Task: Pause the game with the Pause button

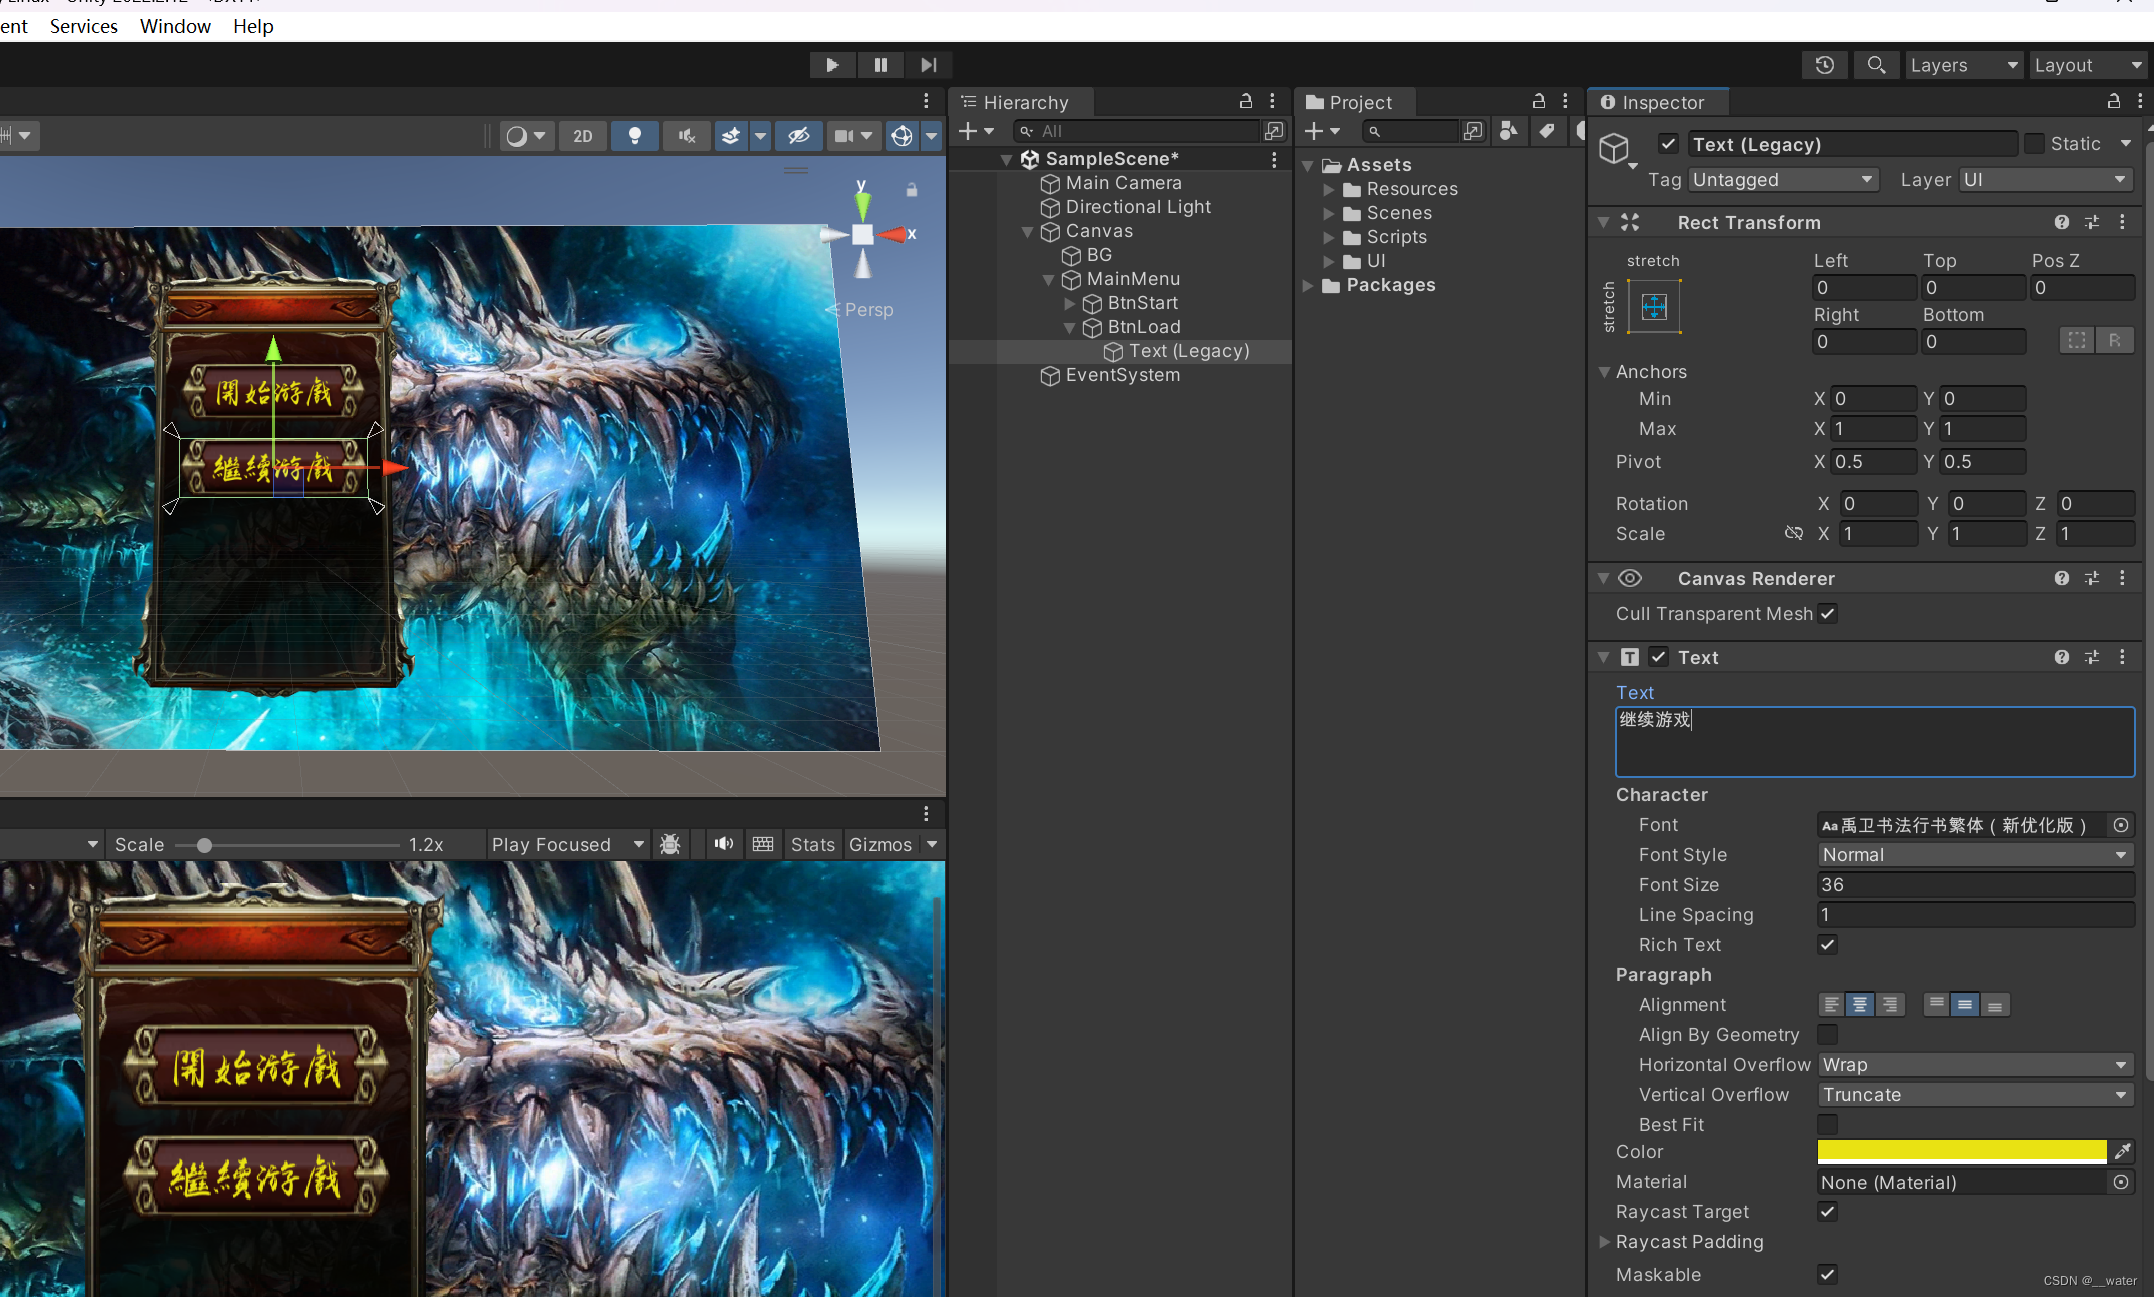Action: (x=880, y=65)
